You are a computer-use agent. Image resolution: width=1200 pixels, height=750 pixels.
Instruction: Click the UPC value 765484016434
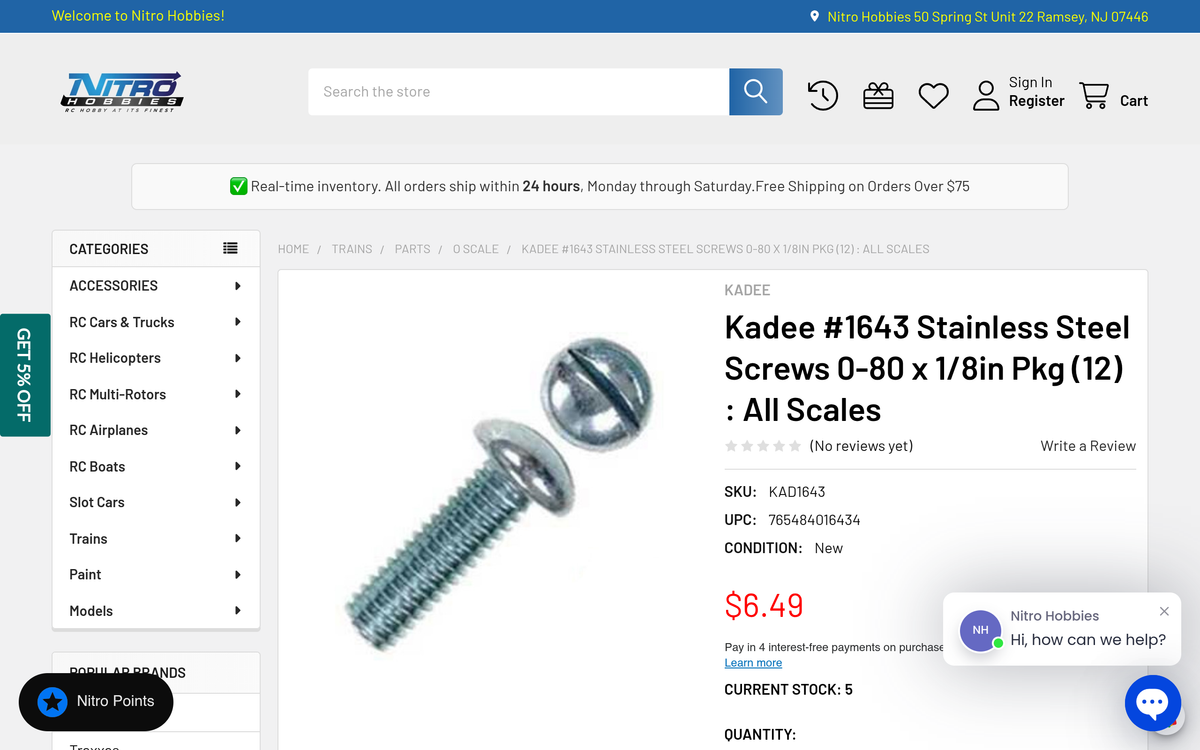(x=814, y=520)
